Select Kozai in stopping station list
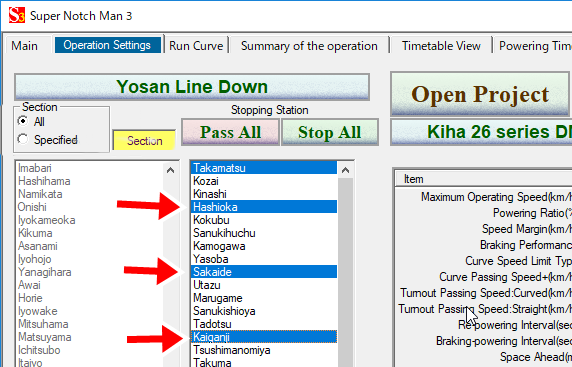572x367 pixels. (264, 181)
